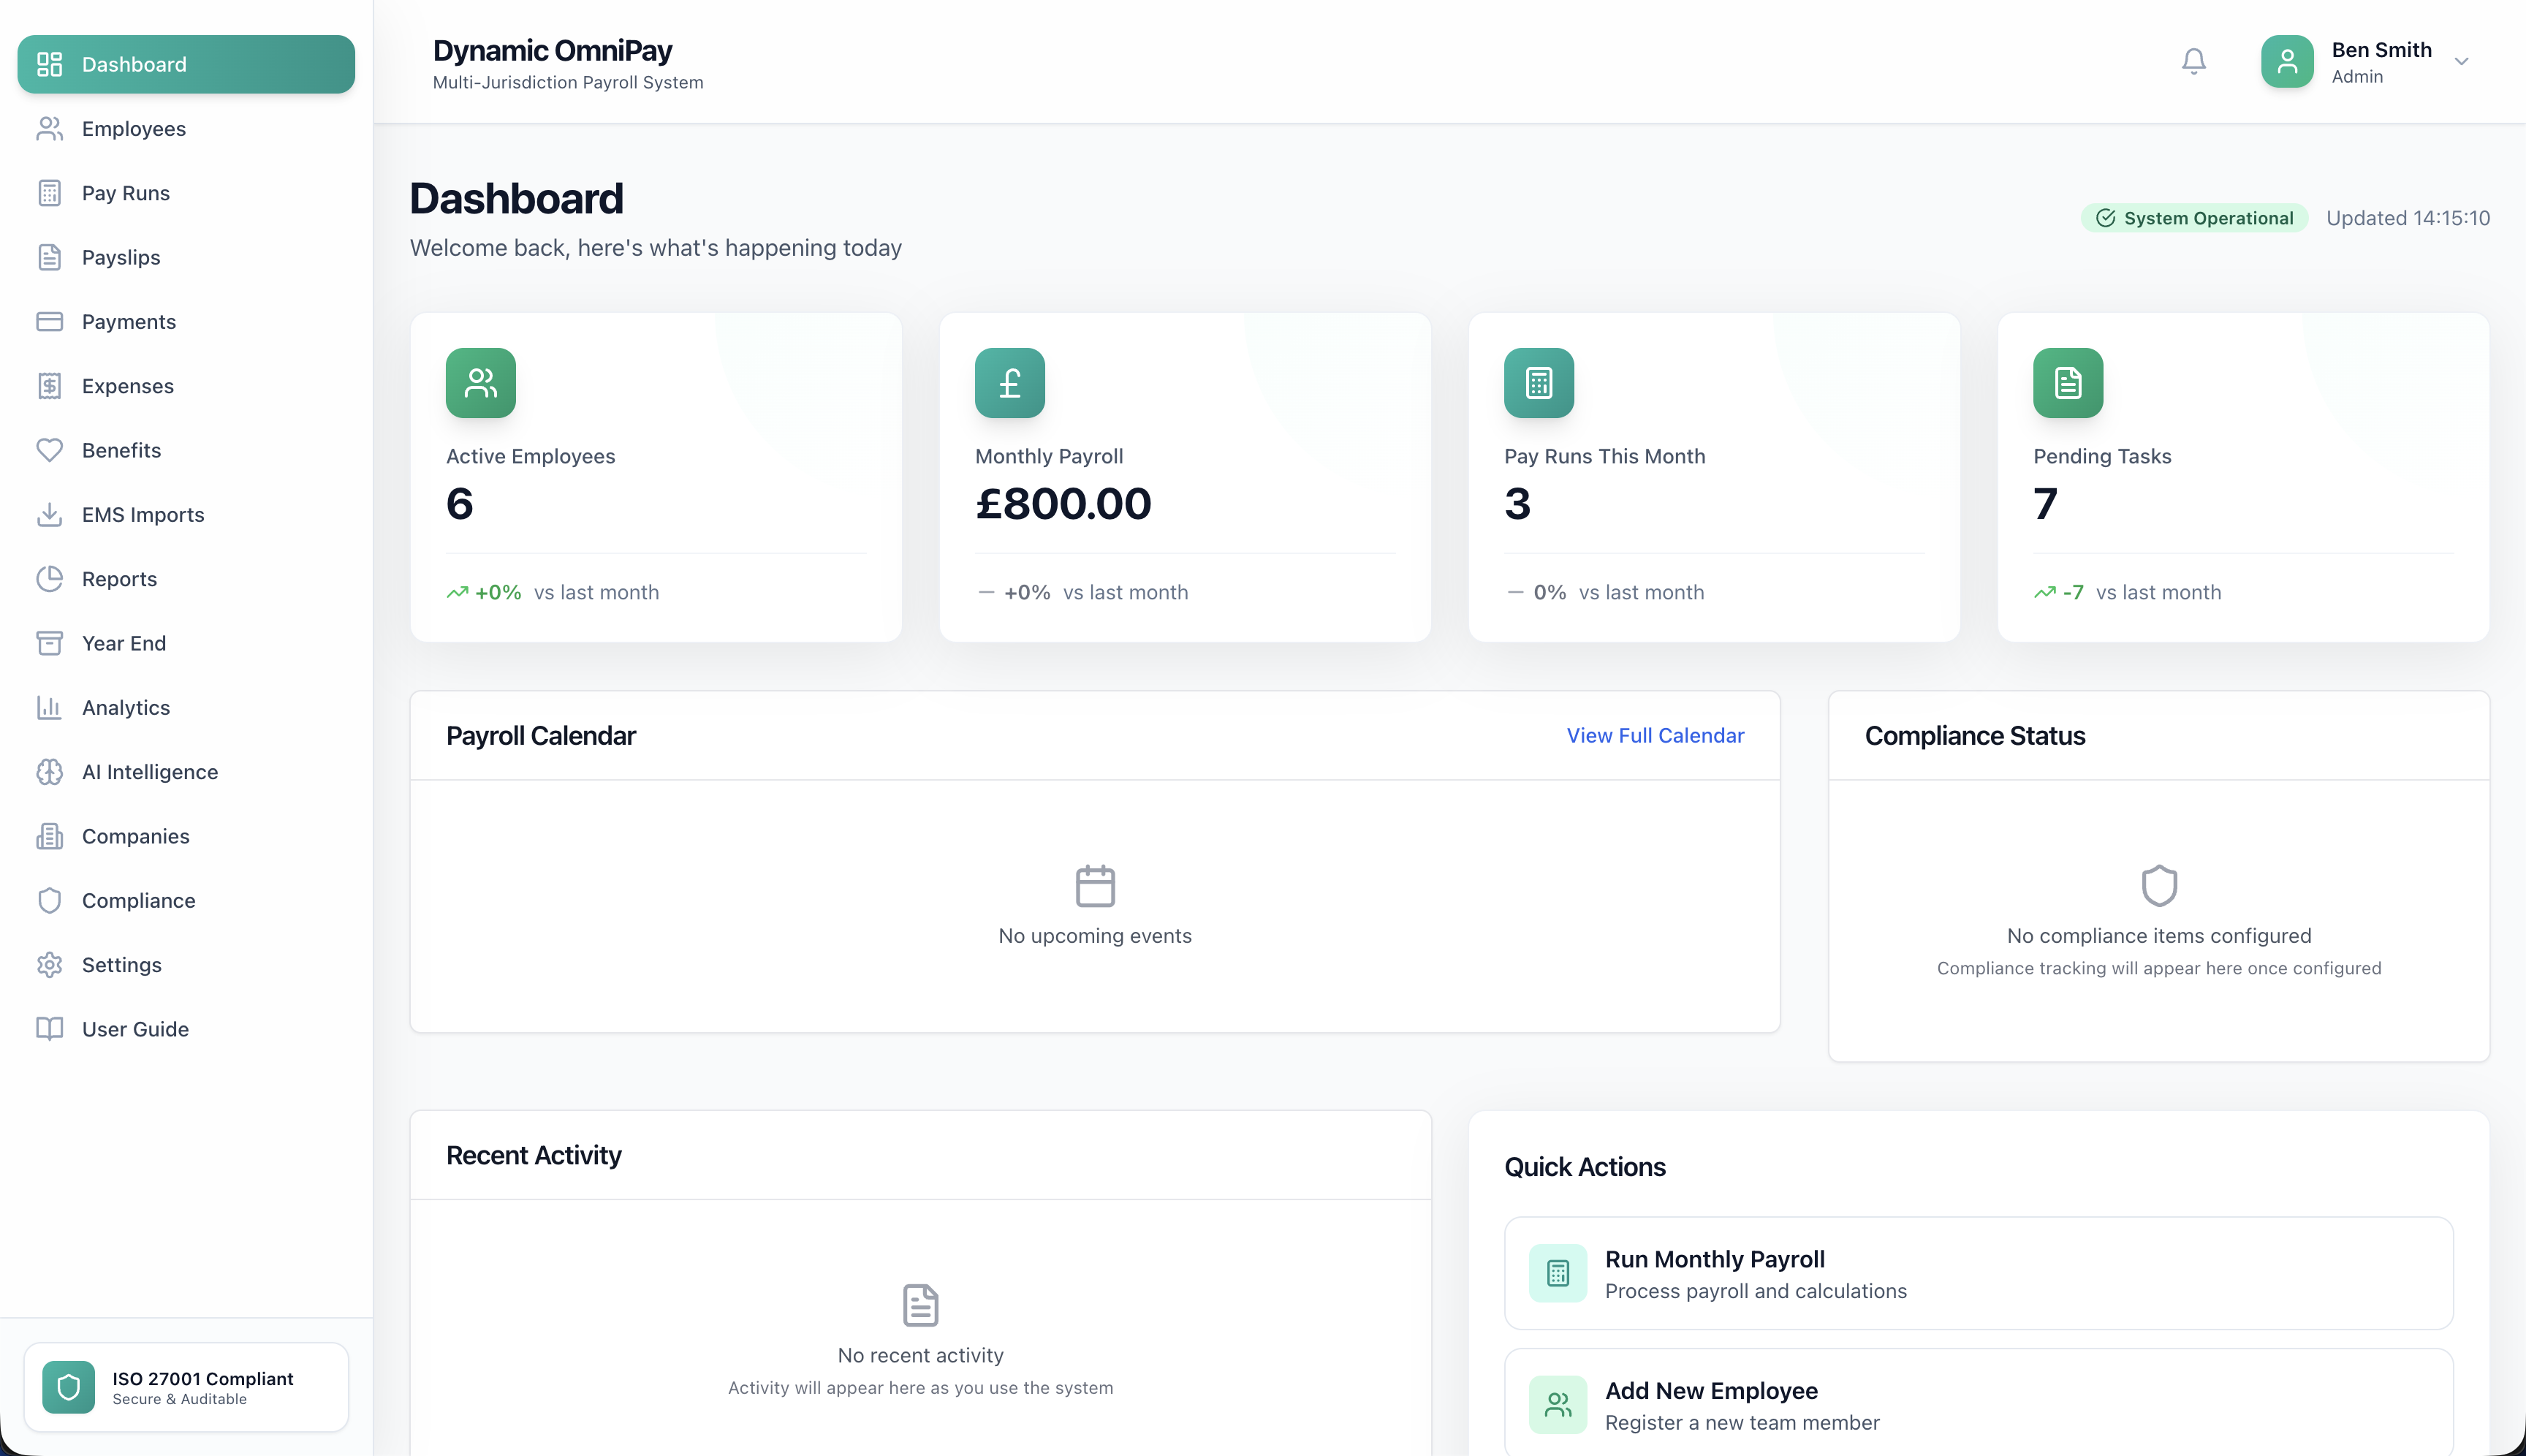Click the document icon above No recent activity
Image resolution: width=2526 pixels, height=1456 pixels.
pyautogui.click(x=920, y=1305)
